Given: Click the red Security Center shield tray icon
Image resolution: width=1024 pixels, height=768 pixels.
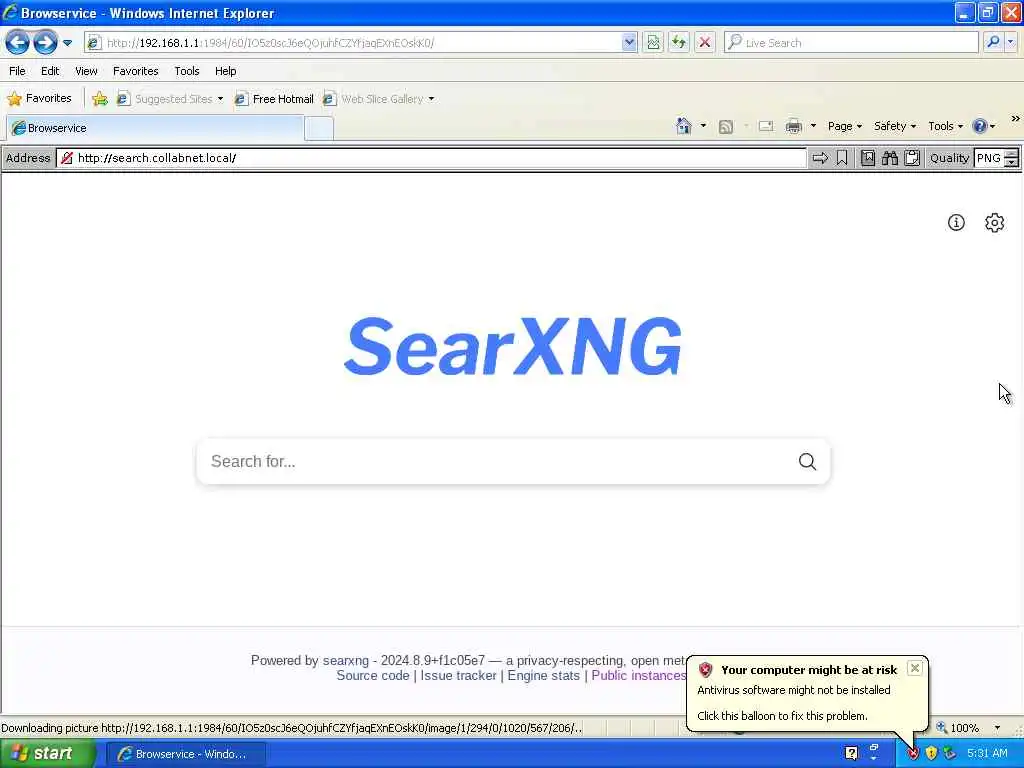Looking at the screenshot, I should [912, 754].
